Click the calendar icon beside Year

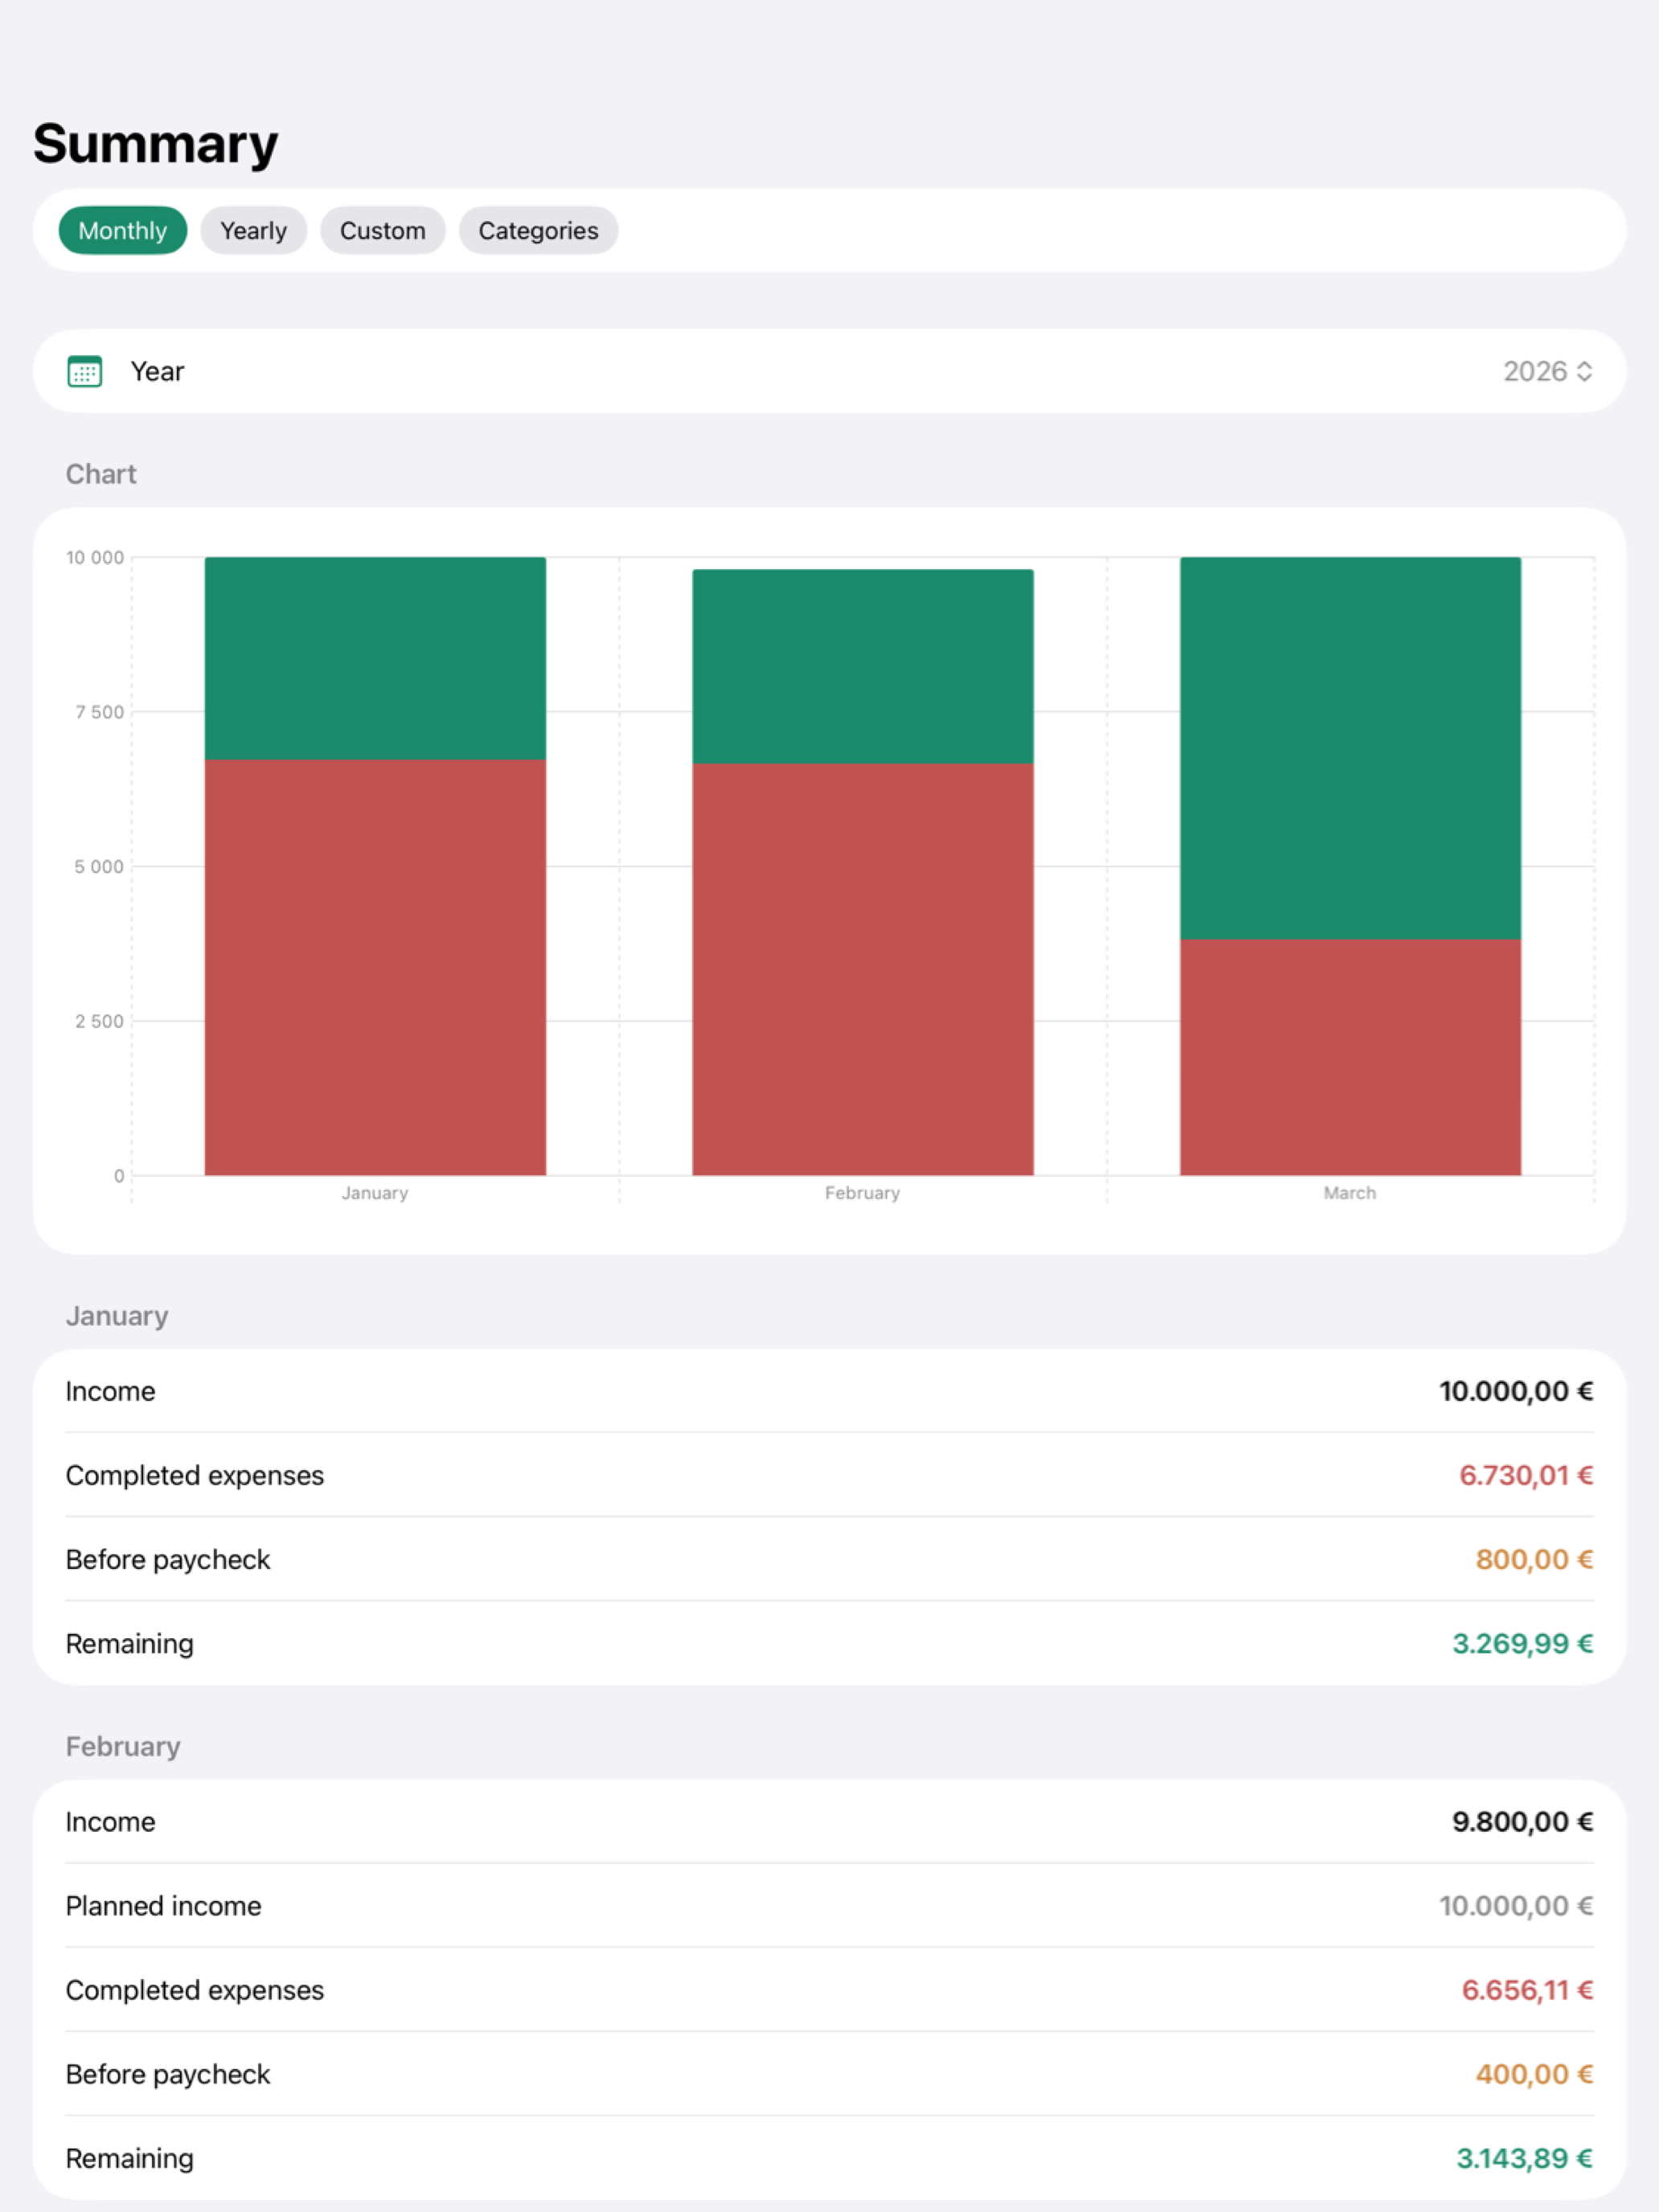(85, 371)
